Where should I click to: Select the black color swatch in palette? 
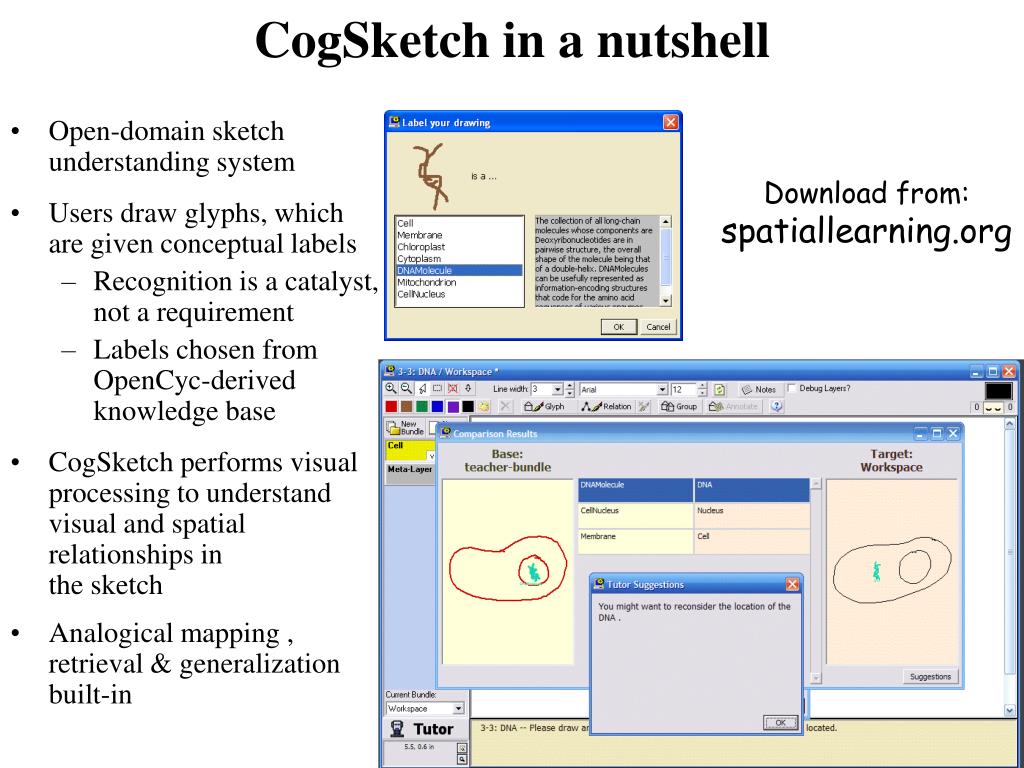(468, 406)
